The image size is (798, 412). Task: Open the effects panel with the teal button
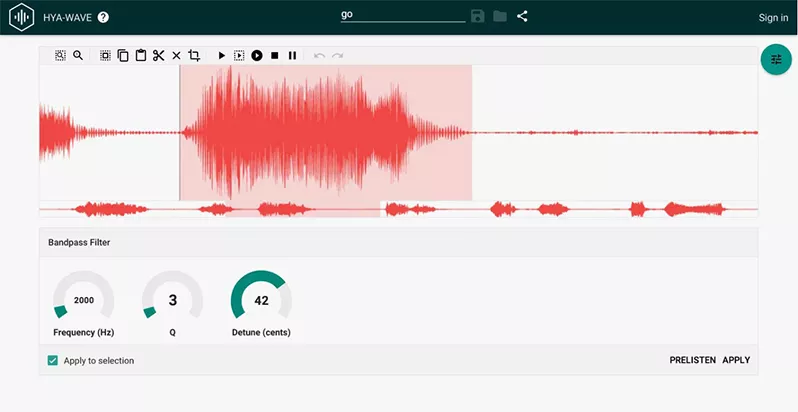776,60
